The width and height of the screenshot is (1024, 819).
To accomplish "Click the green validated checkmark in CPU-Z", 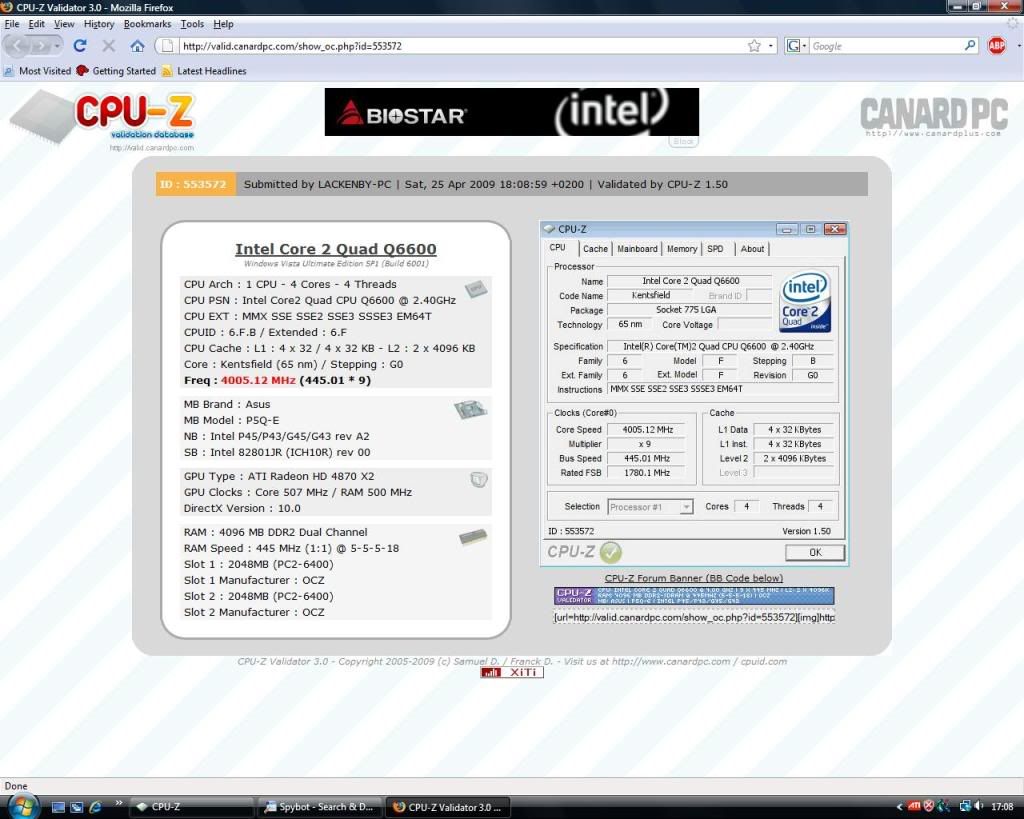I will 611,553.
